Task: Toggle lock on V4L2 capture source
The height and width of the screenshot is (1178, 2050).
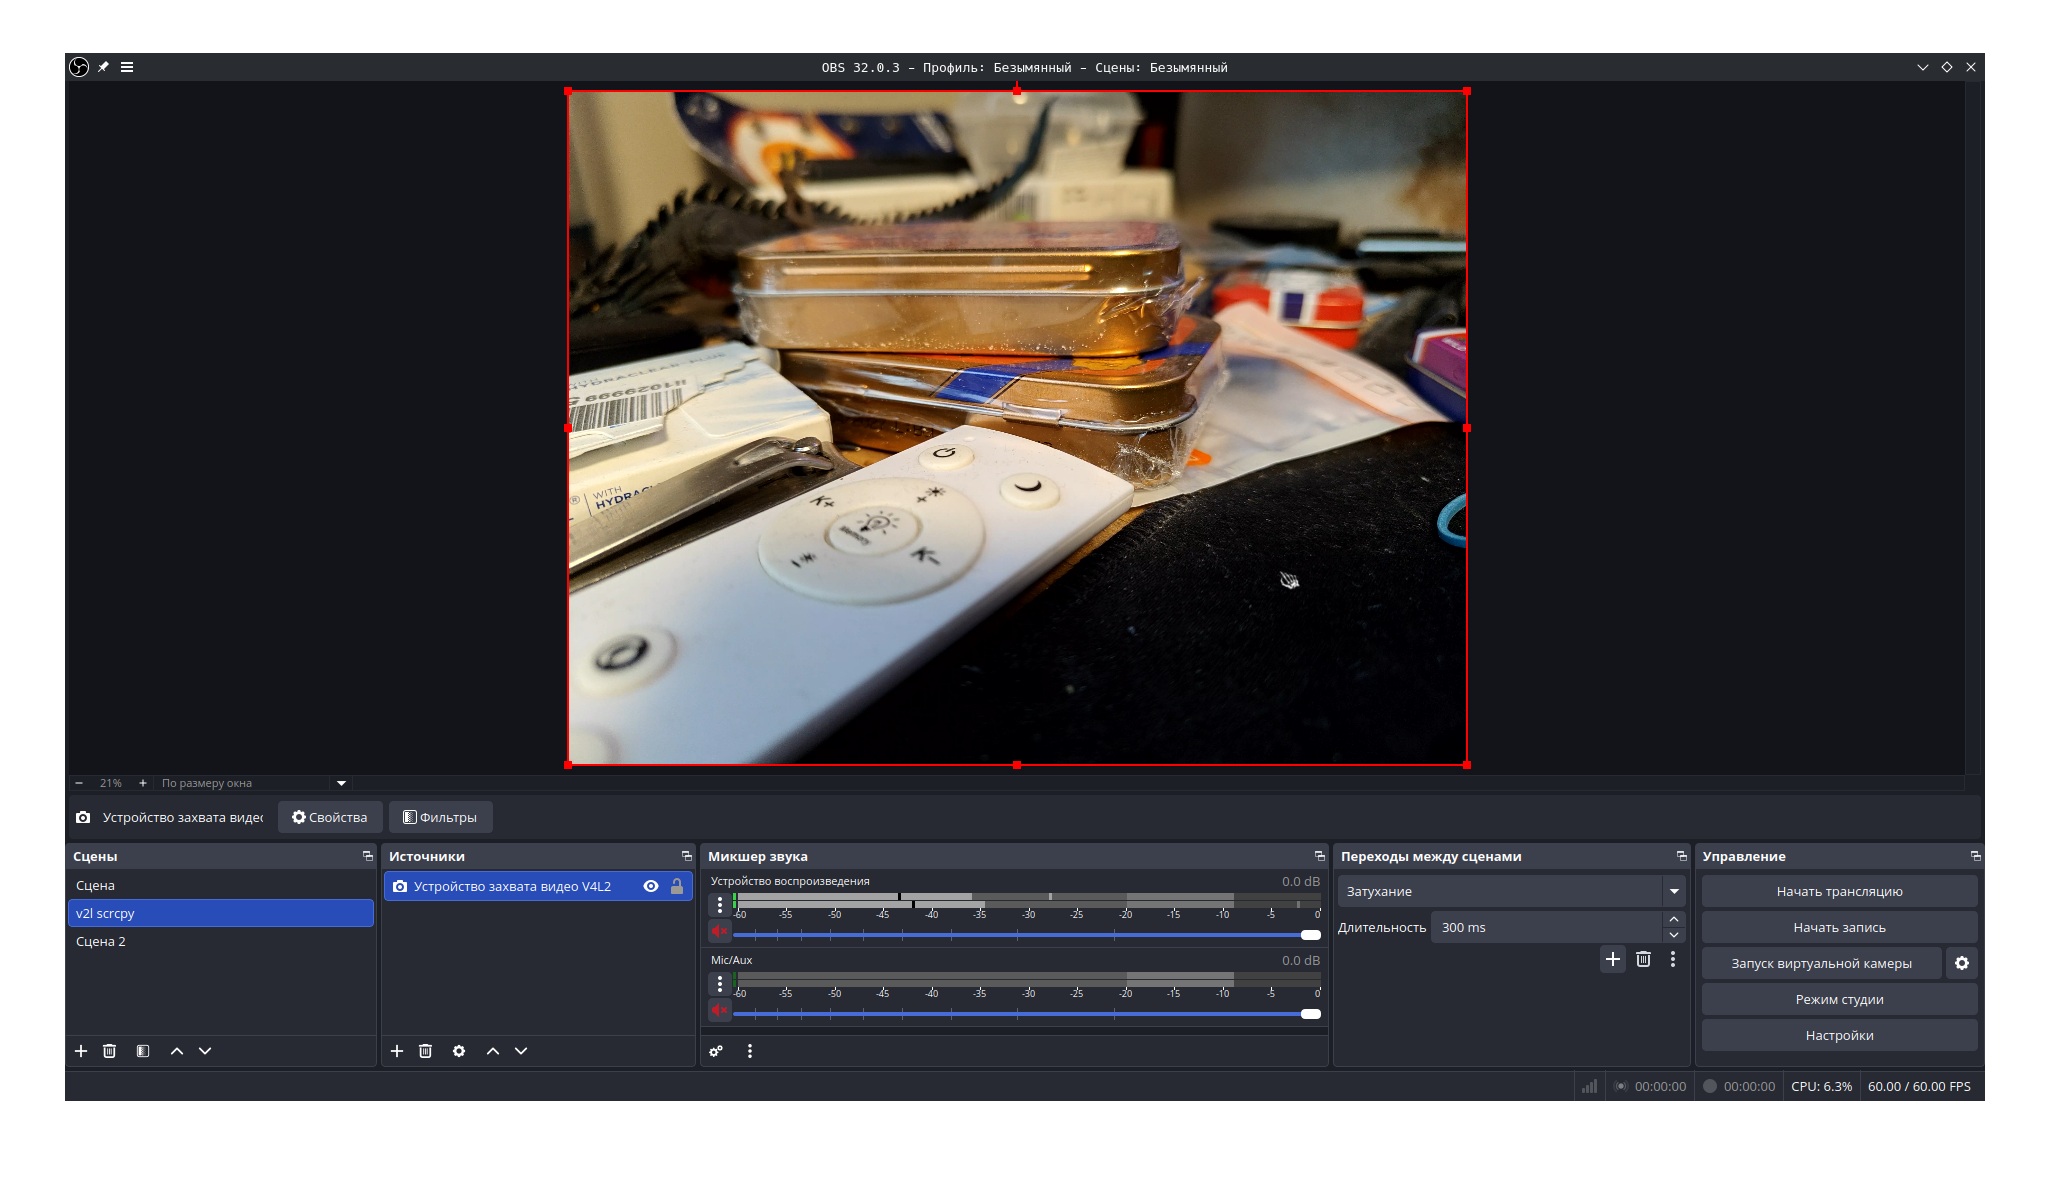Action: [x=677, y=886]
